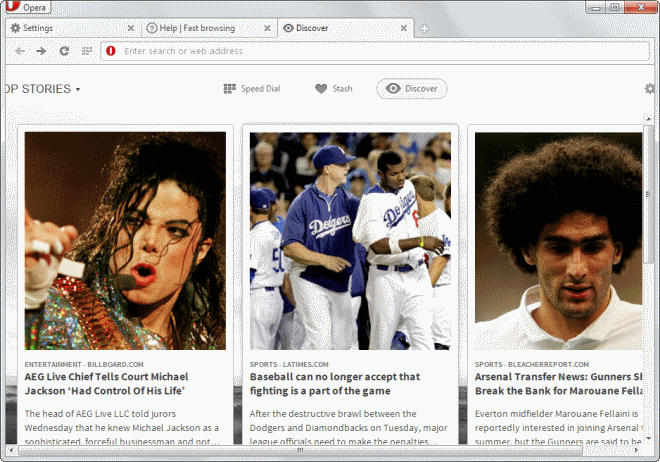Go to Speed Dial page
Image resolution: width=660 pixels, height=462 pixels.
(251, 89)
